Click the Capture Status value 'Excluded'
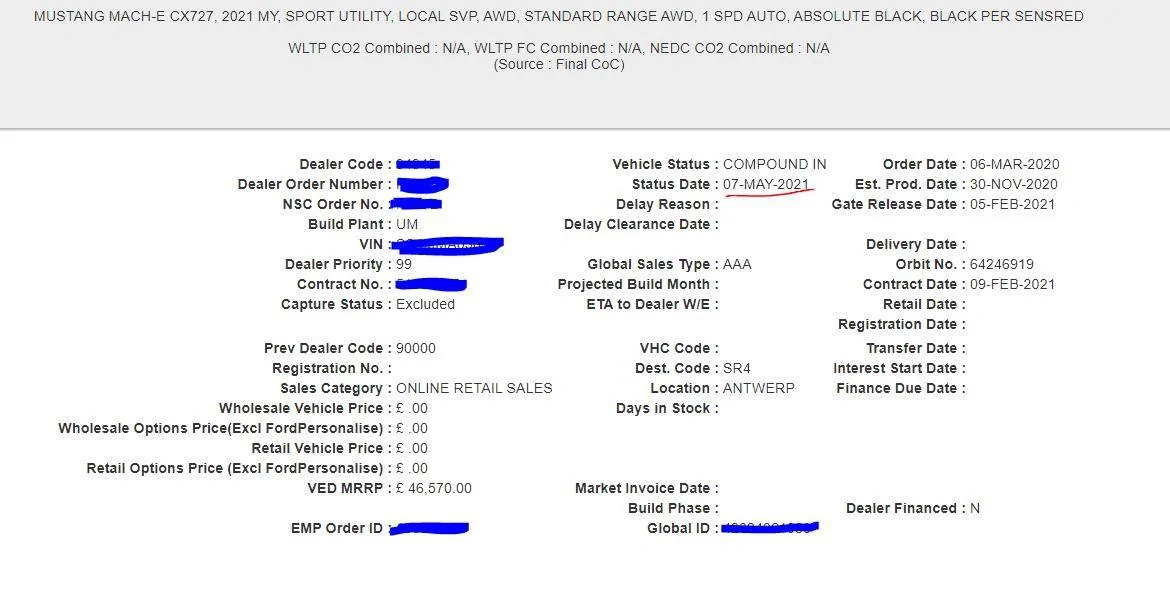The width and height of the screenshot is (1170, 609). click(425, 304)
